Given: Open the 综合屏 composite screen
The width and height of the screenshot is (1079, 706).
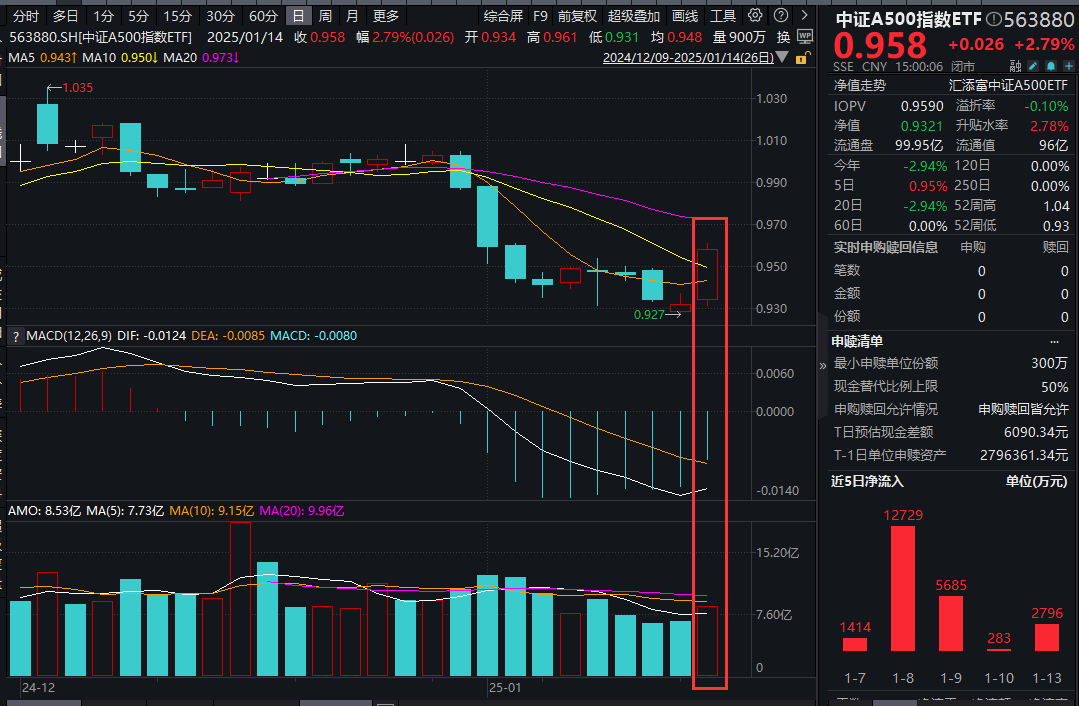Looking at the screenshot, I should (x=505, y=15).
